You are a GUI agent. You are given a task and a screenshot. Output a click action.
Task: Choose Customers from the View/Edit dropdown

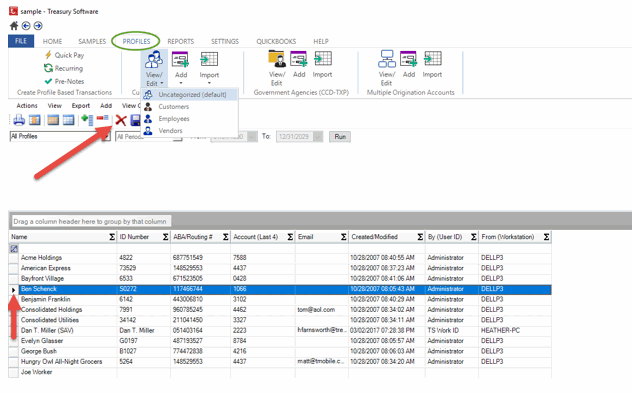pyautogui.click(x=189, y=107)
